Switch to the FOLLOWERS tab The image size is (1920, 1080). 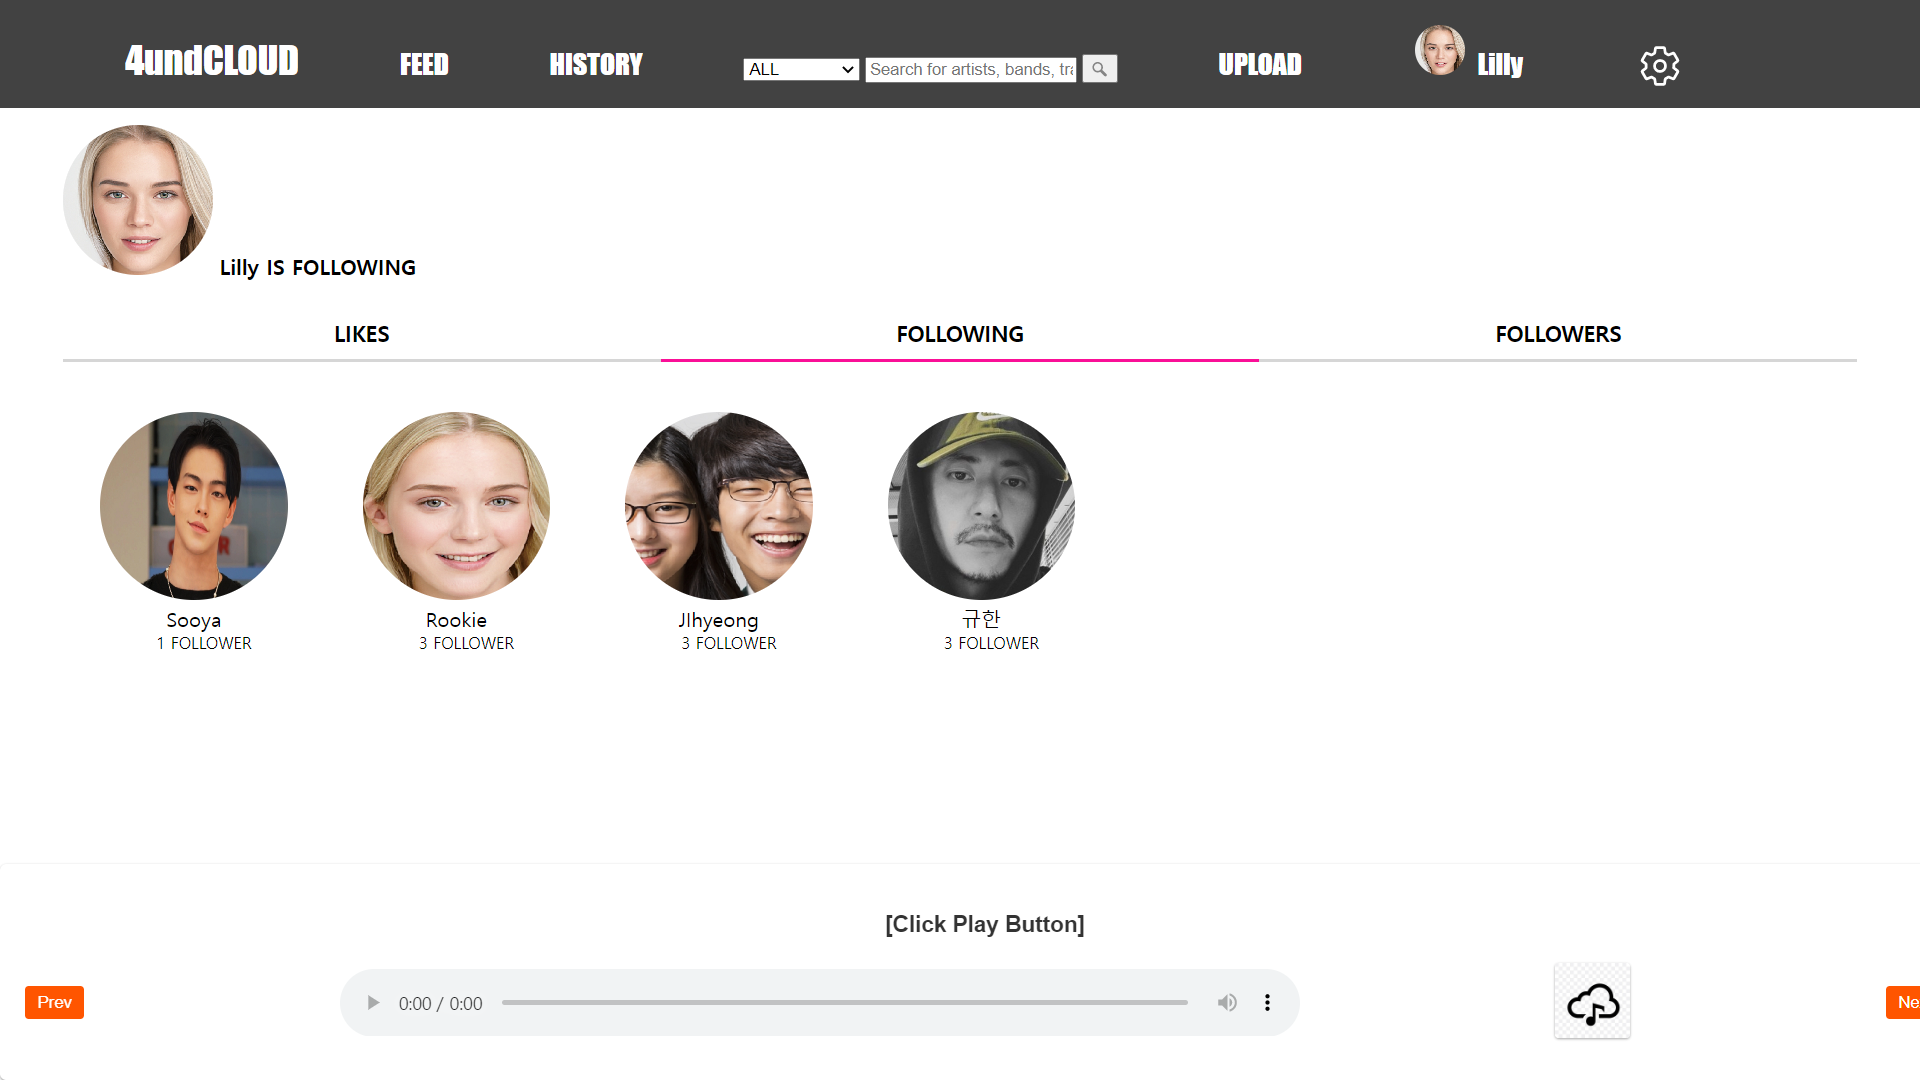click(x=1557, y=334)
